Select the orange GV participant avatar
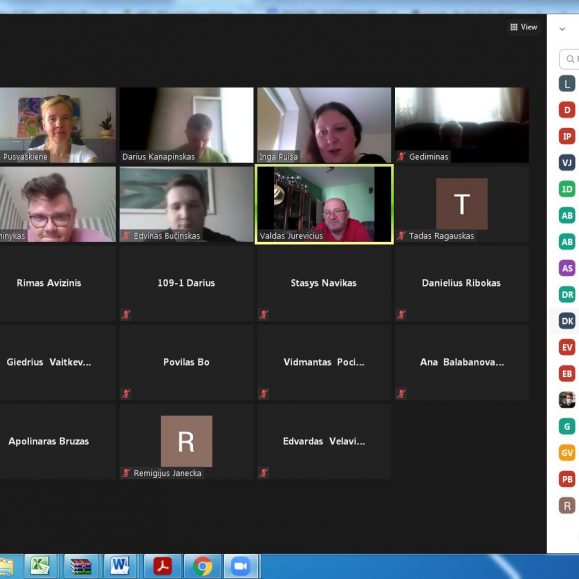Screen dimensions: 579x579 pos(567,453)
